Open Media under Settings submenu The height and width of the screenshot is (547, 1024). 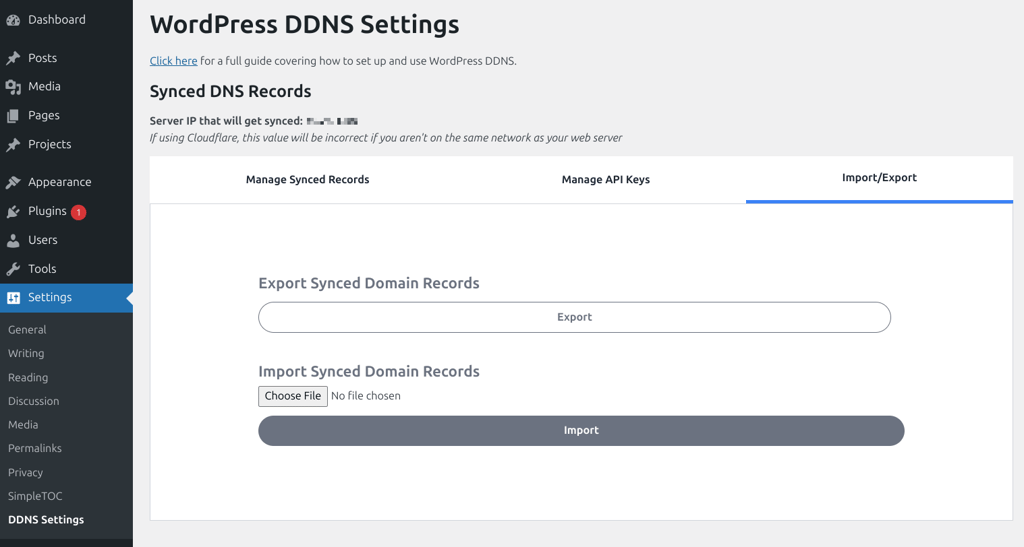(x=23, y=424)
